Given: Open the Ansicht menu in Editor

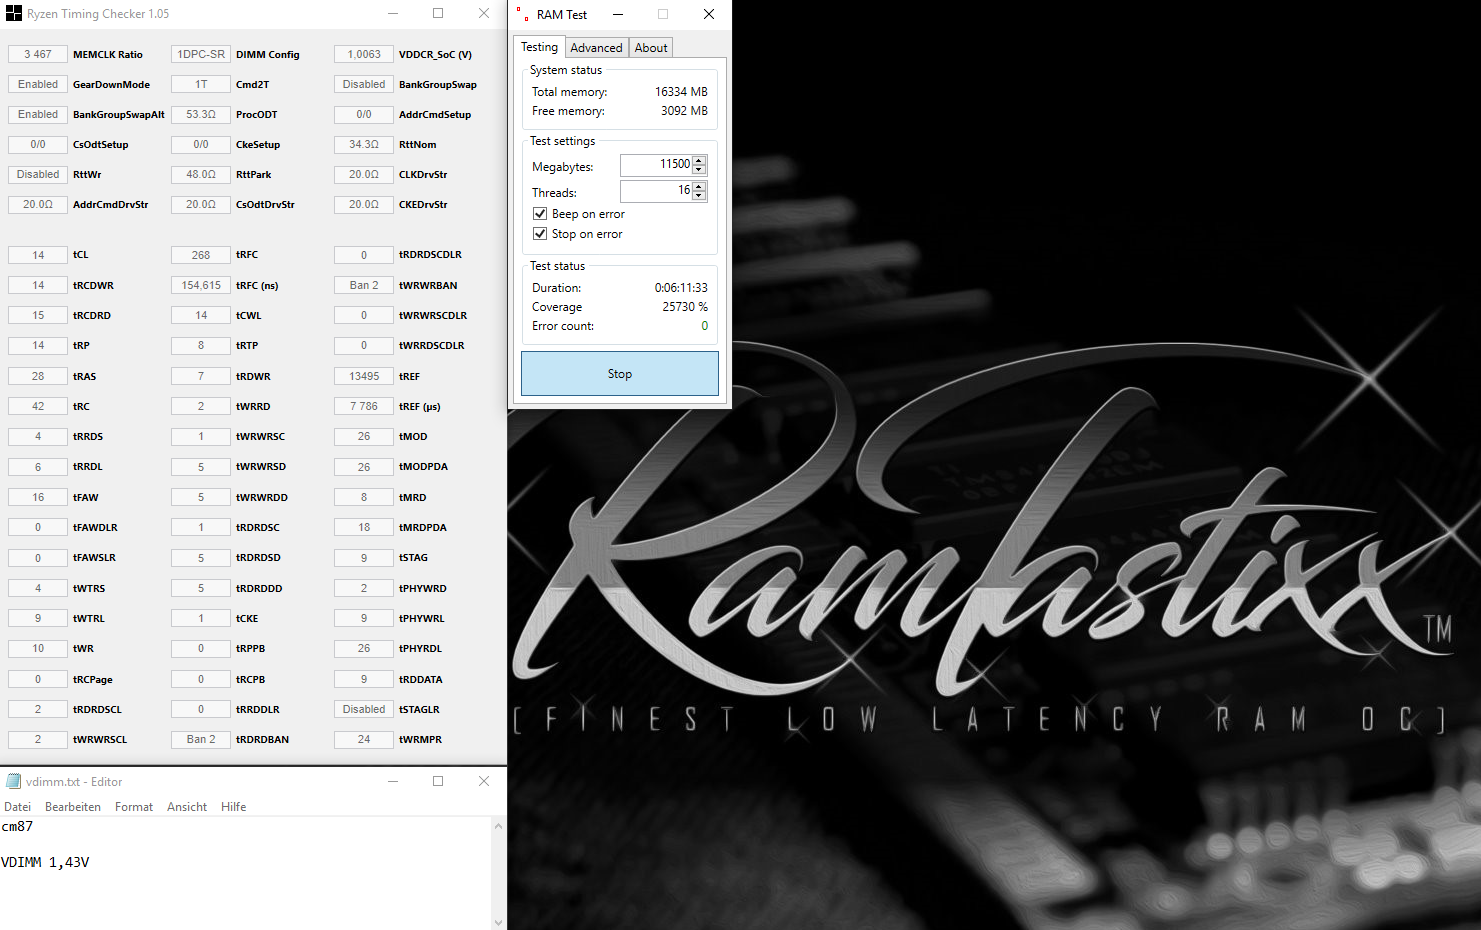Looking at the screenshot, I should tap(187, 807).
